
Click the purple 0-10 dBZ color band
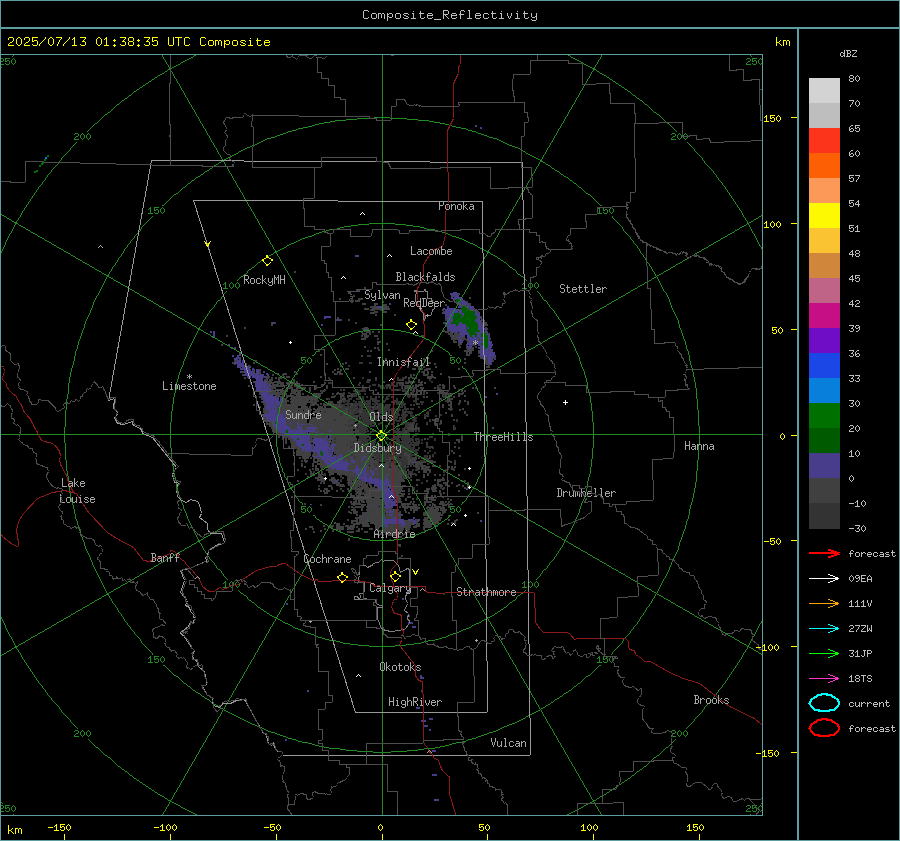824,466
